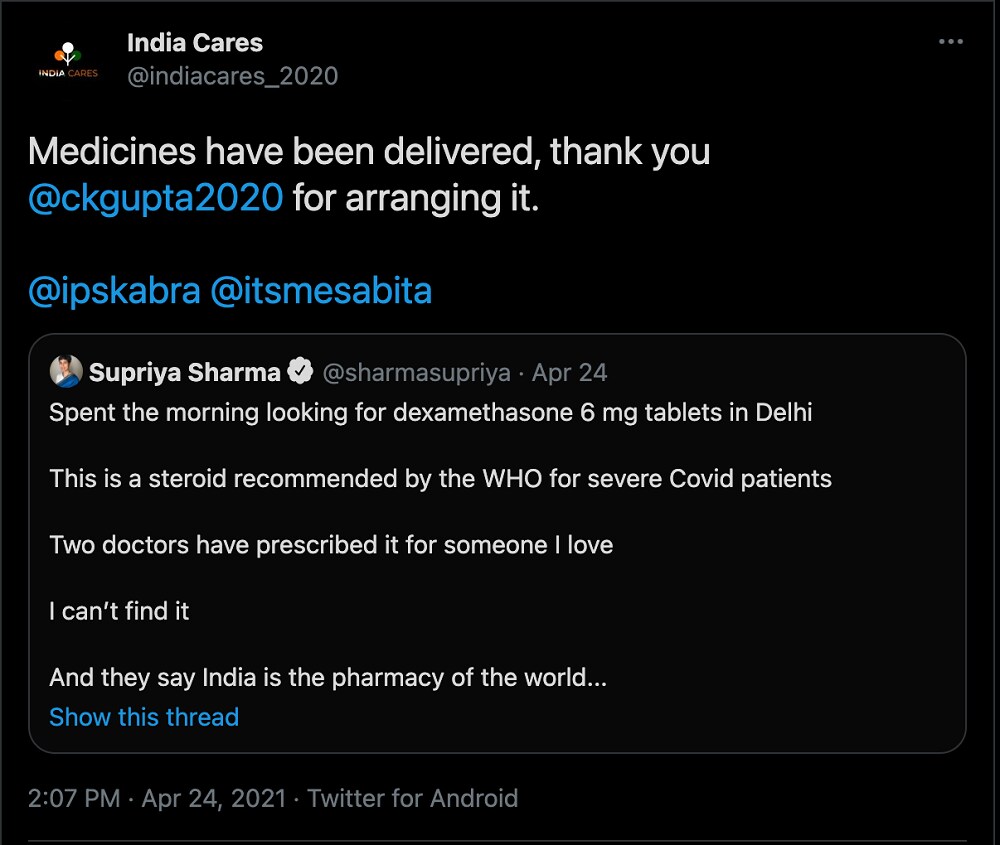The image size is (1000, 845).
Task: Open the @sharmasupriya handle in quoted tweet
Action: click(416, 373)
